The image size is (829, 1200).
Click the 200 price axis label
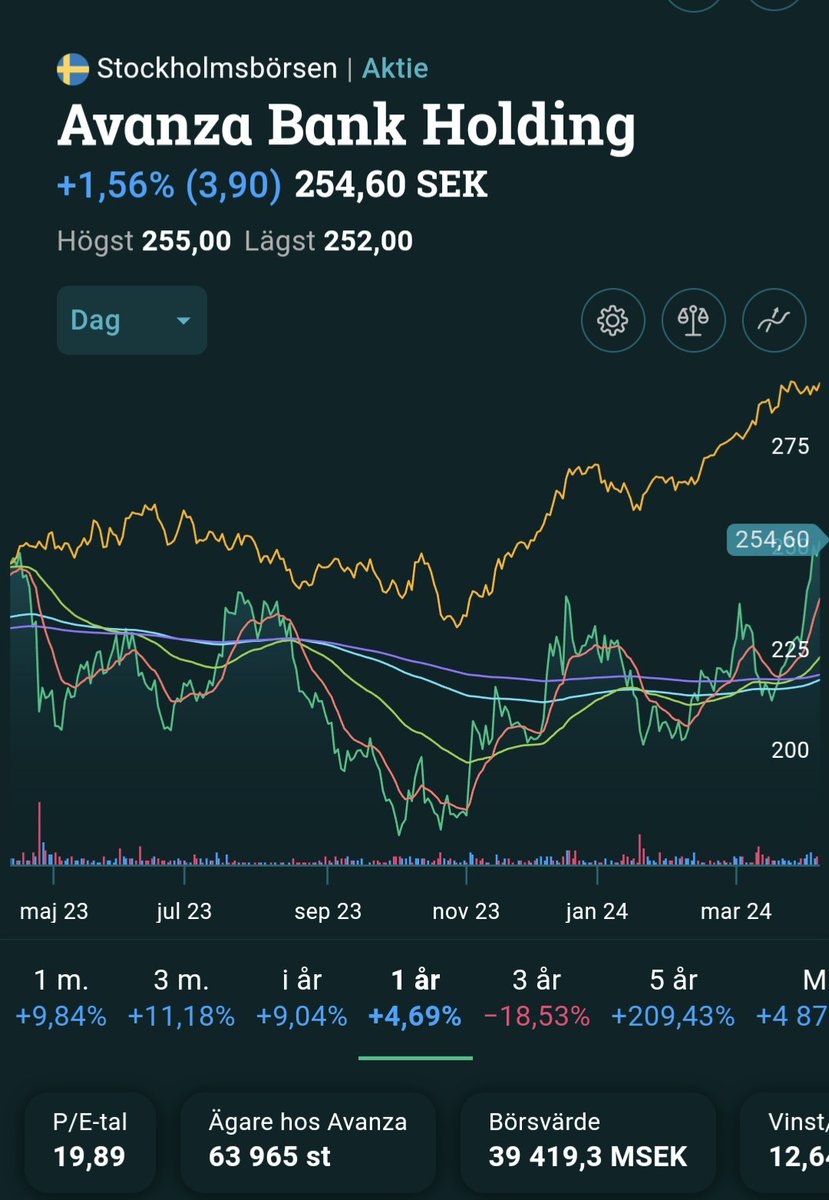[790, 751]
